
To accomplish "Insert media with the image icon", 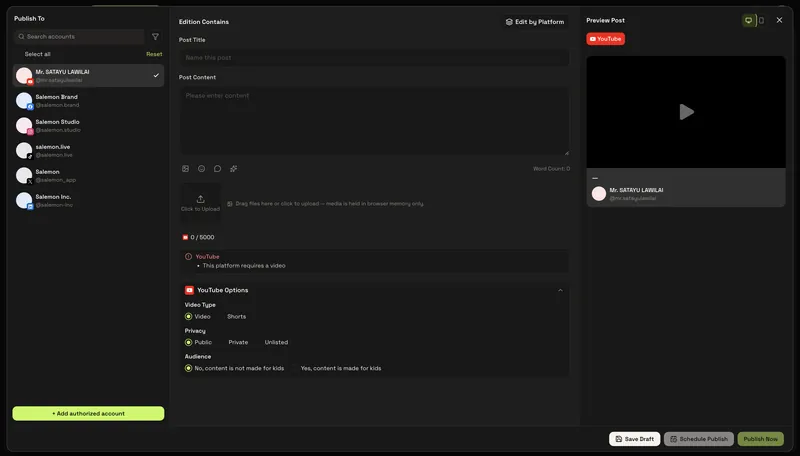I will coord(186,169).
